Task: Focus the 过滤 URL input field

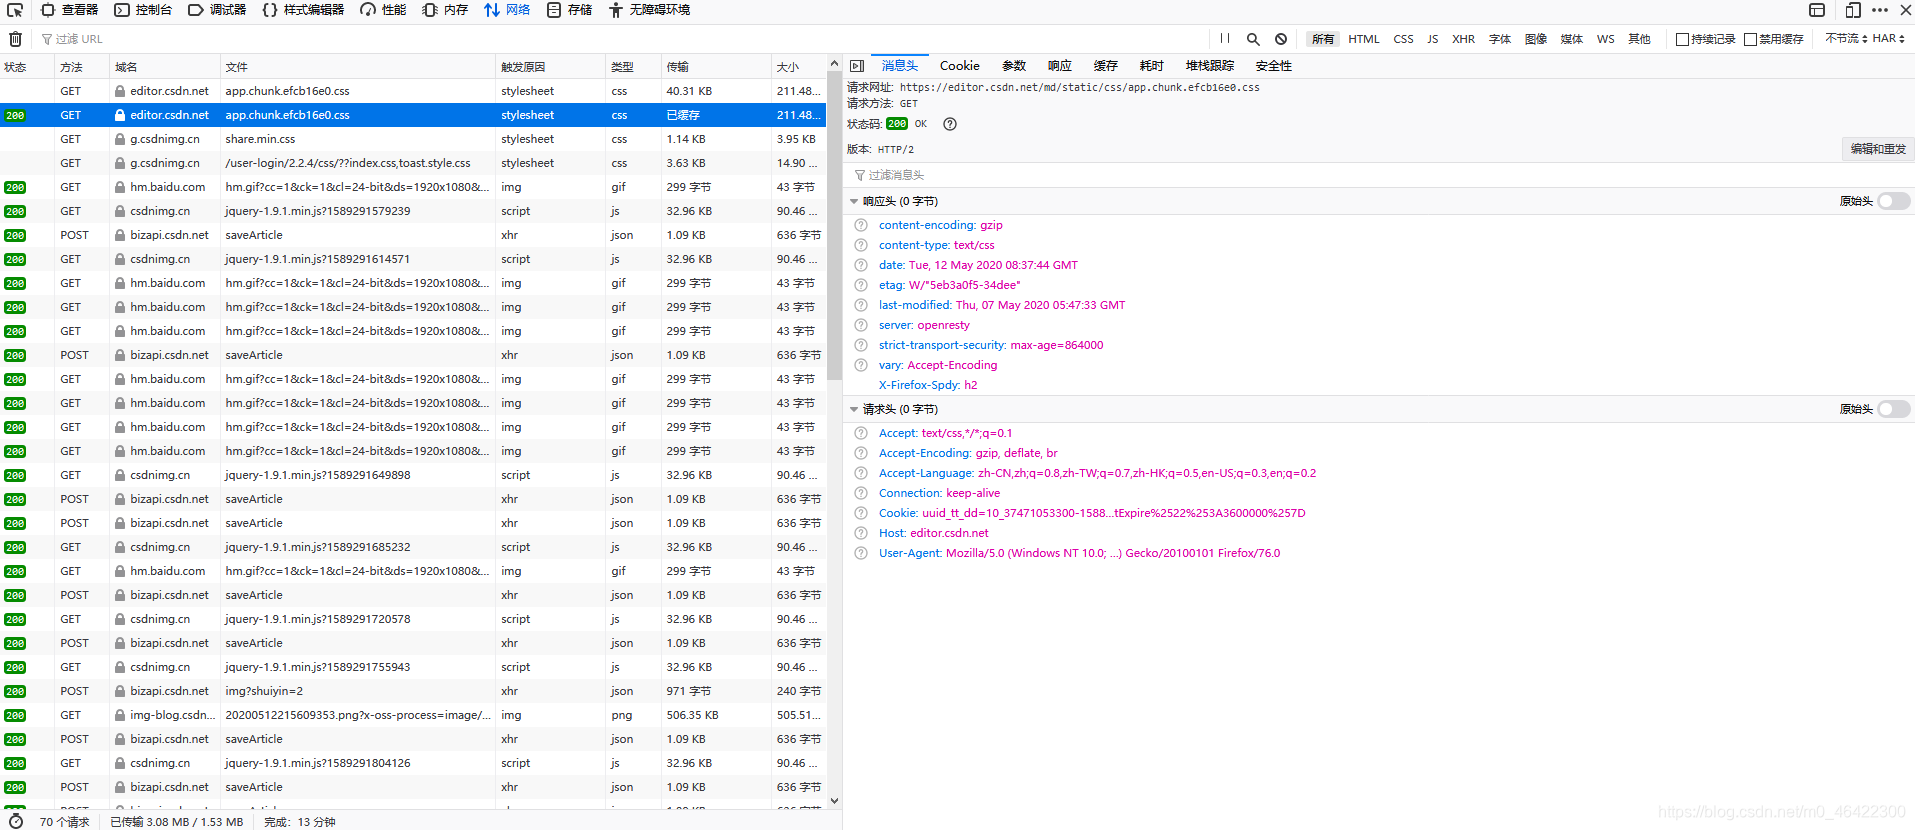Action: 620,39
